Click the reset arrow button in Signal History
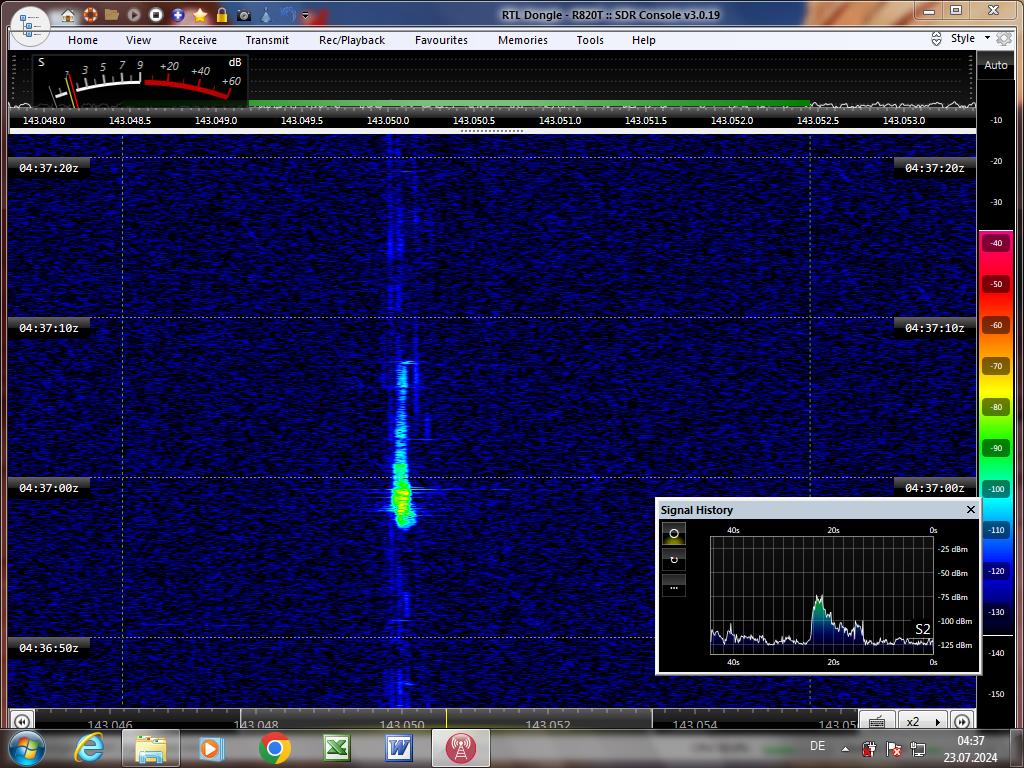Image resolution: width=1024 pixels, height=768 pixels. tap(673, 560)
